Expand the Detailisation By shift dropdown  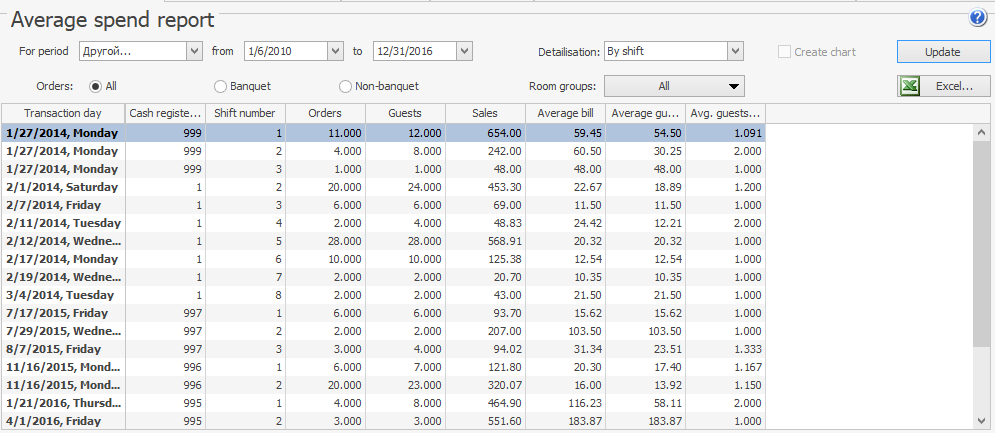[x=735, y=51]
